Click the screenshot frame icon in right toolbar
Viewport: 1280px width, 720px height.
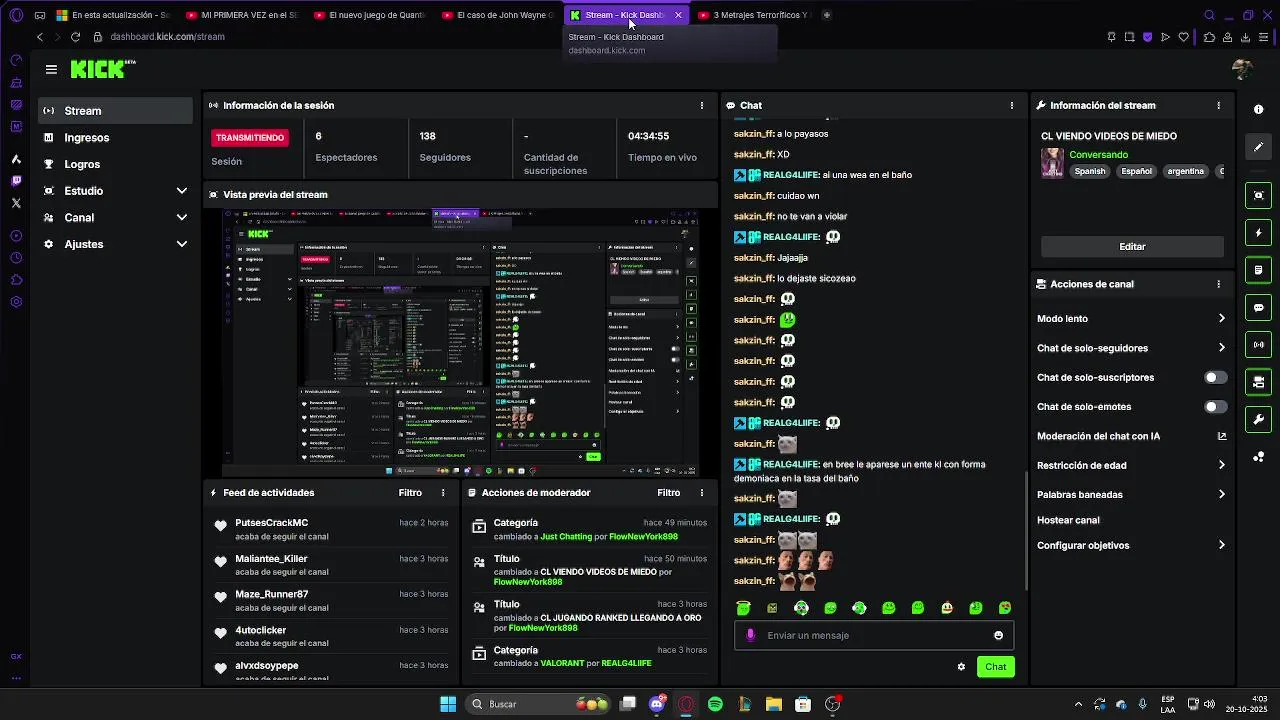click(x=1258, y=195)
